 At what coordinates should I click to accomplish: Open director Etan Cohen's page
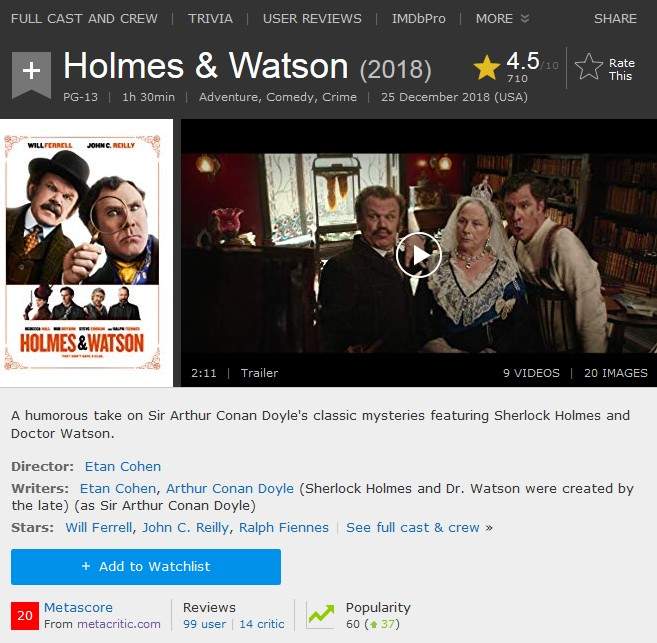(123, 467)
